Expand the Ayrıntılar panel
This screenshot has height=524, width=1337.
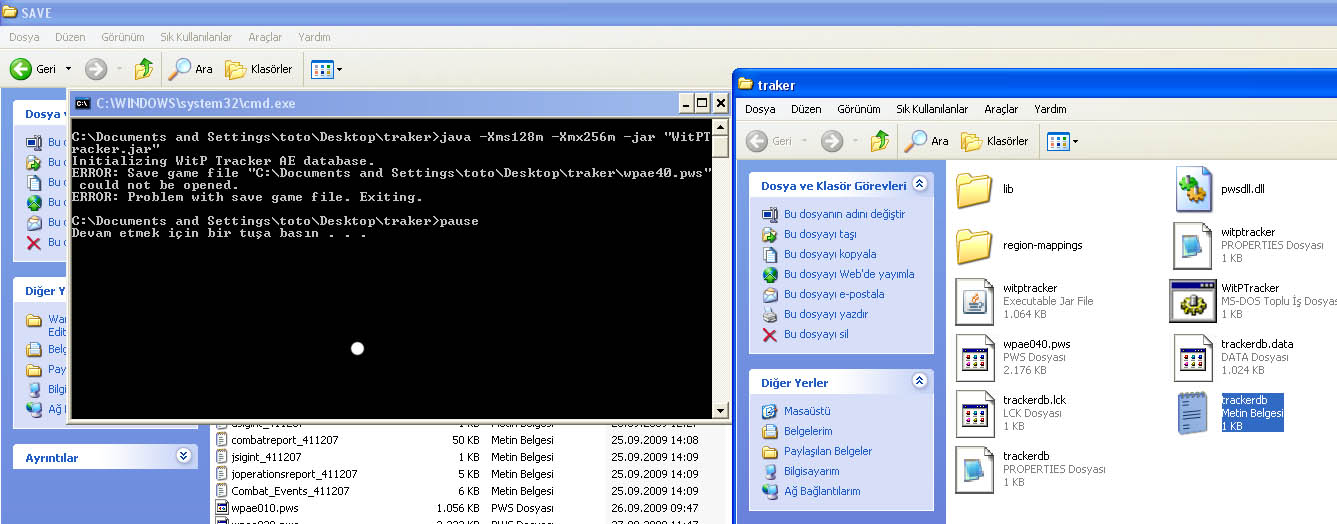coord(183,456)
